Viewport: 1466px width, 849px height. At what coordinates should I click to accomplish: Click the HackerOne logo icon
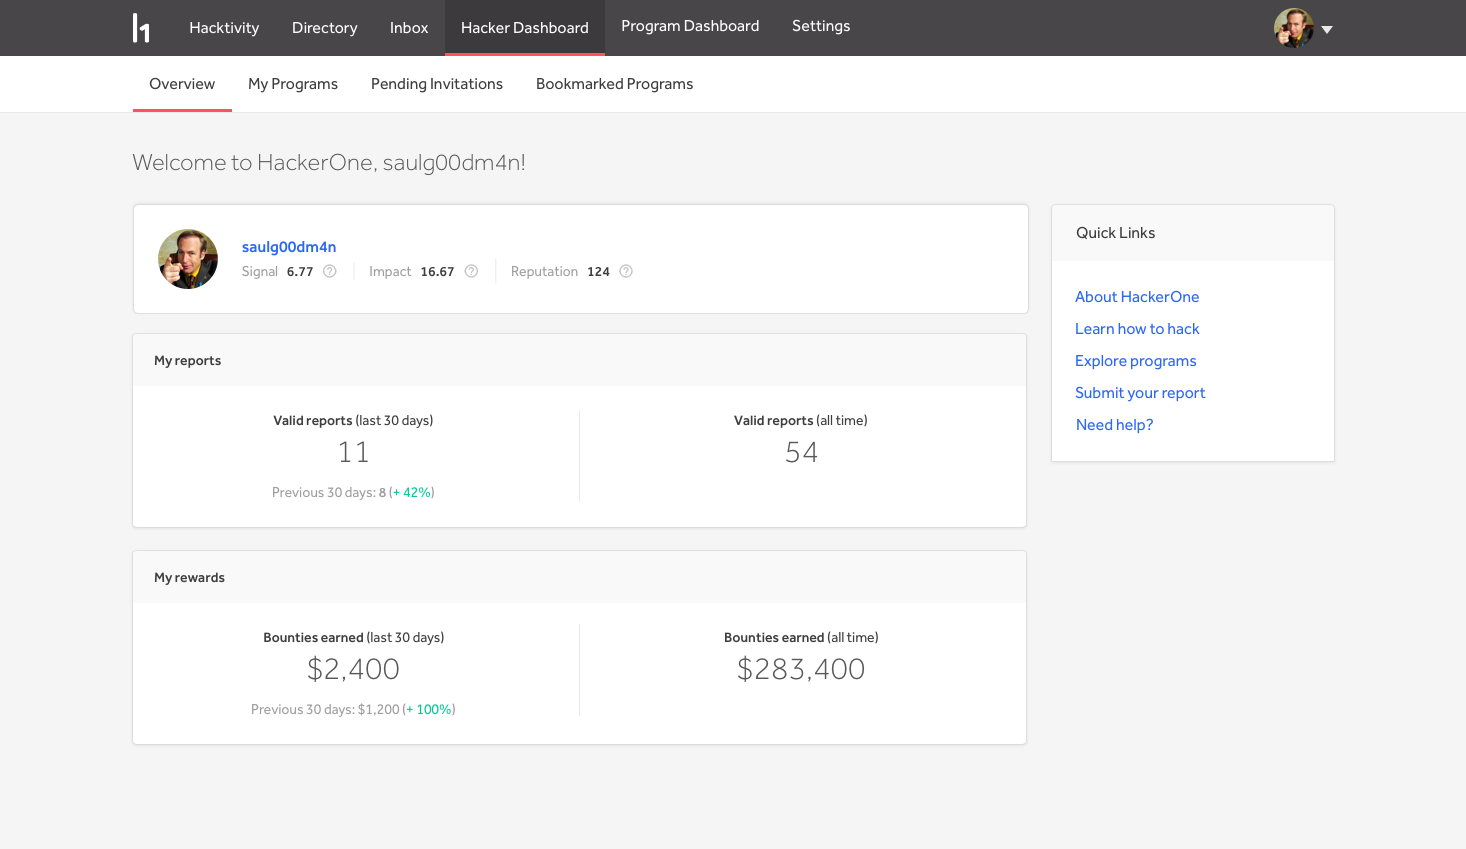141,28
